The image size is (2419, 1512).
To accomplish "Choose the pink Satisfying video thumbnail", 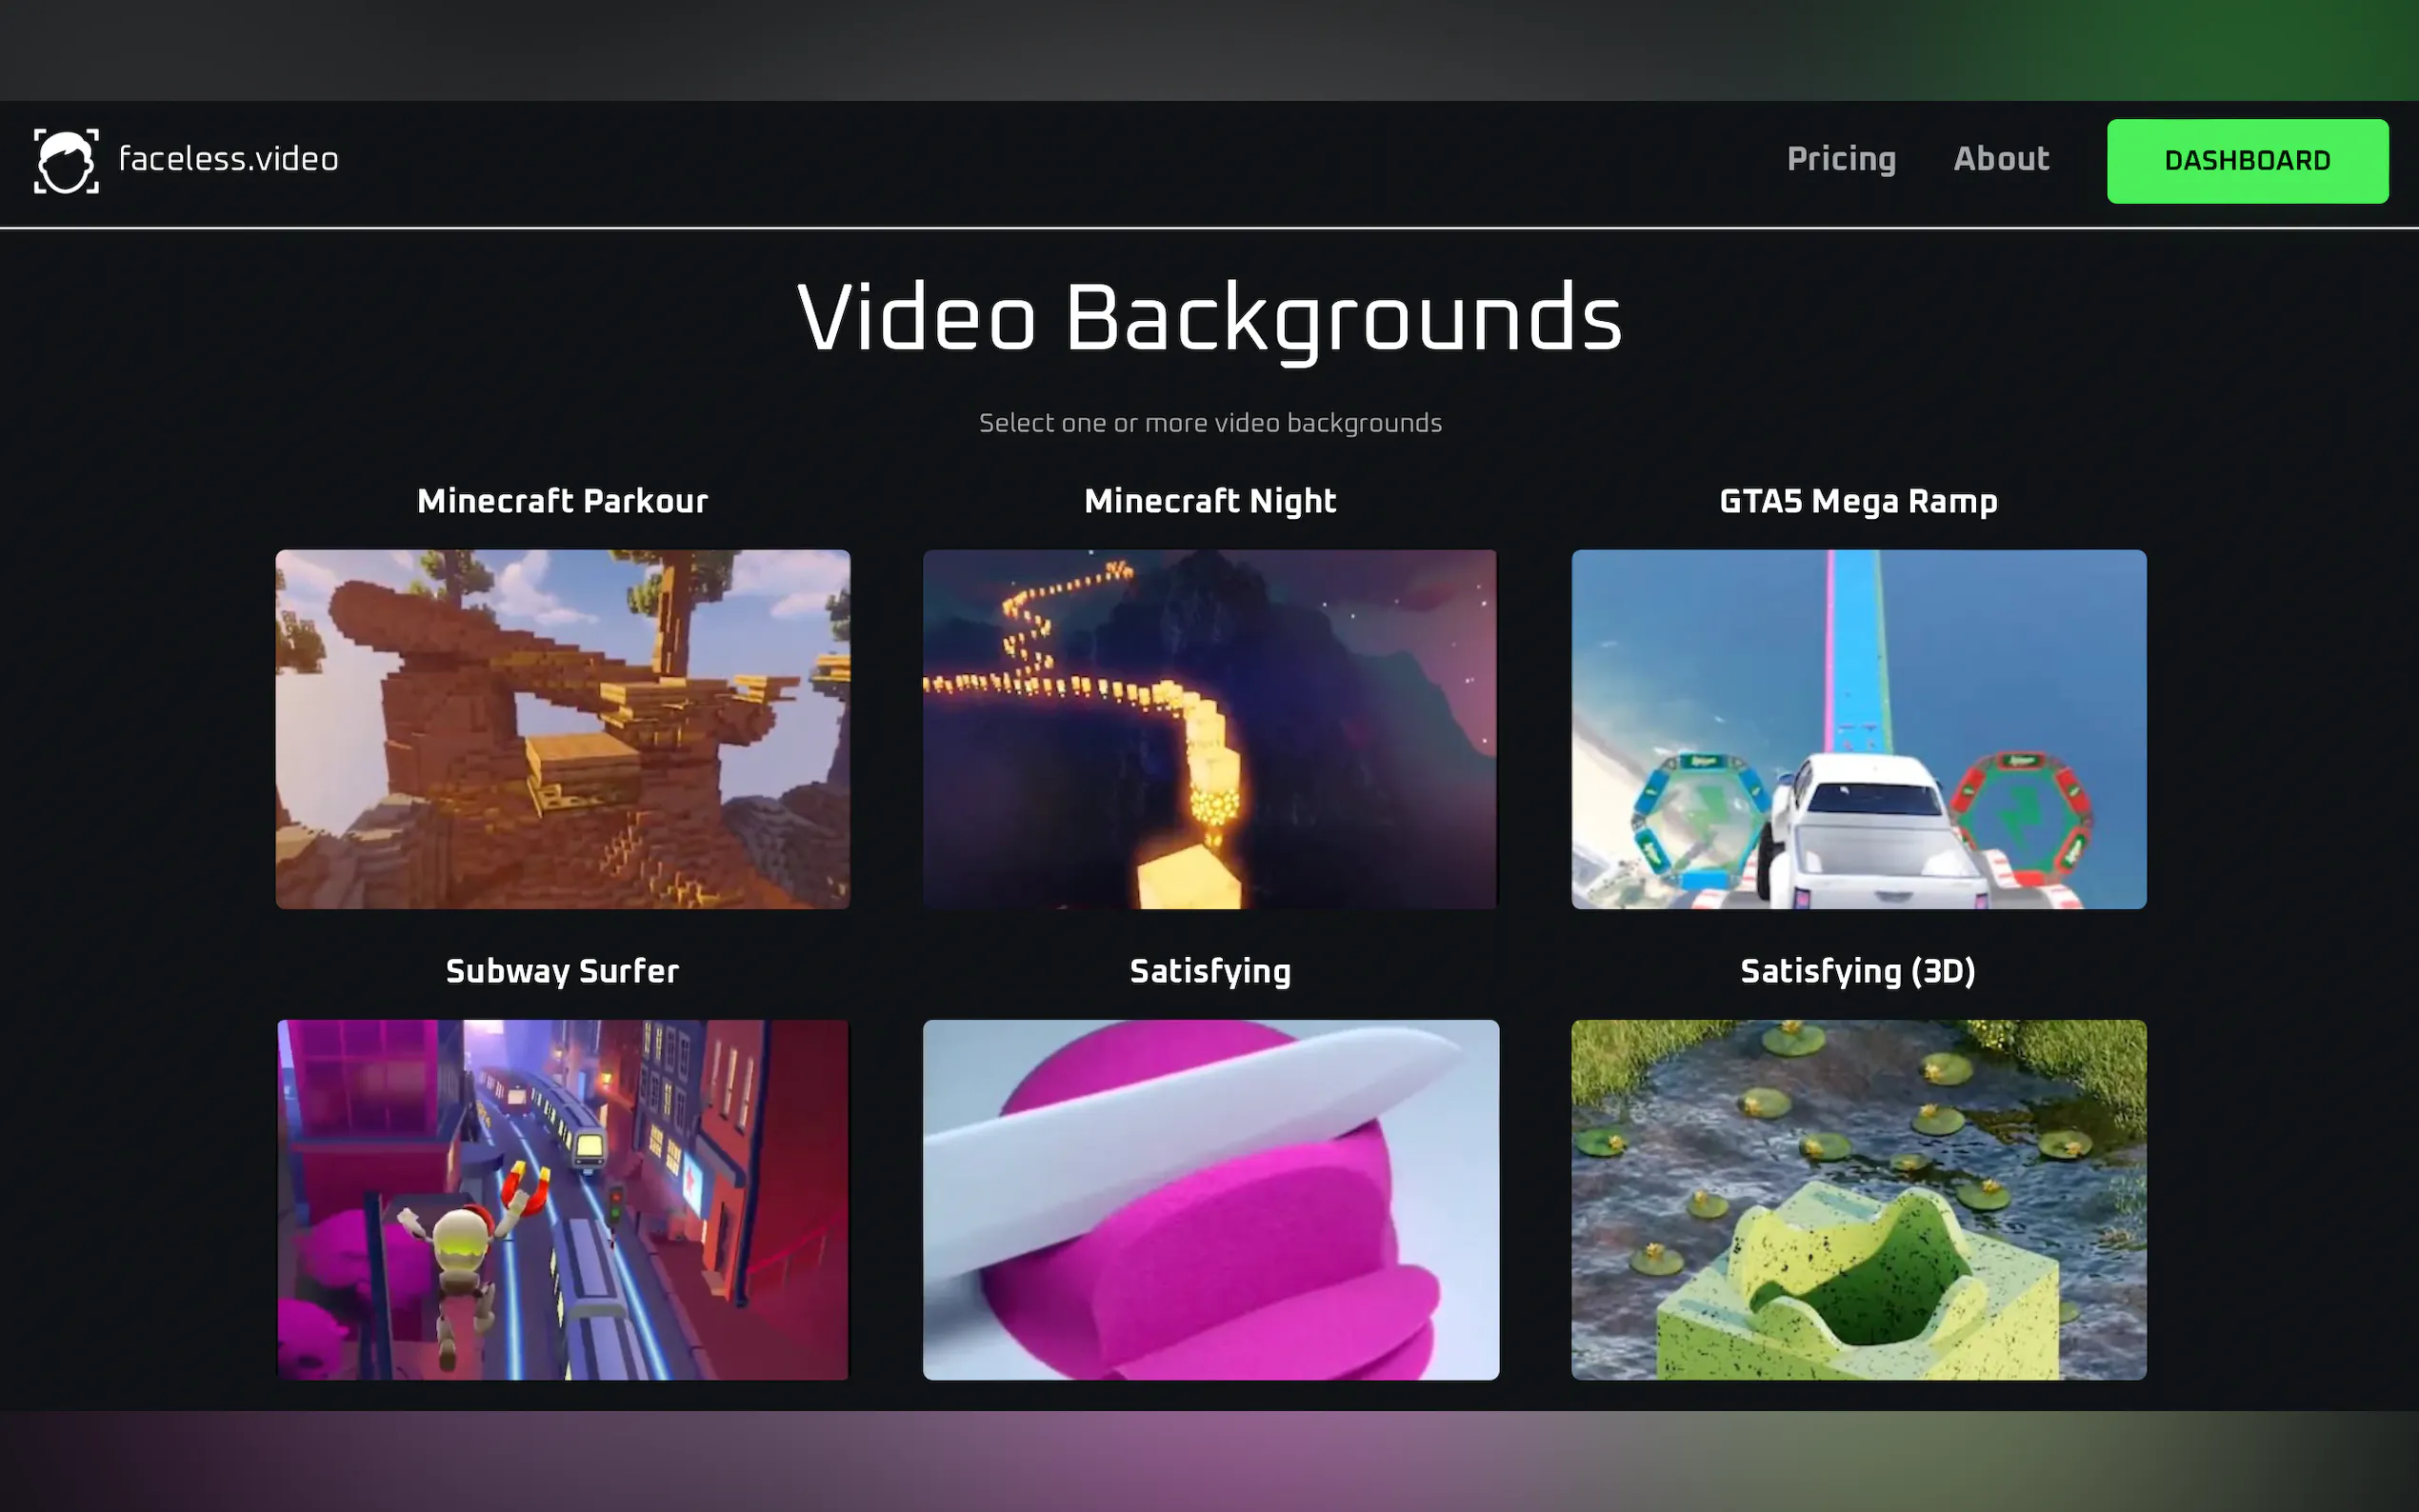I will click(x=1210, y=1199).
